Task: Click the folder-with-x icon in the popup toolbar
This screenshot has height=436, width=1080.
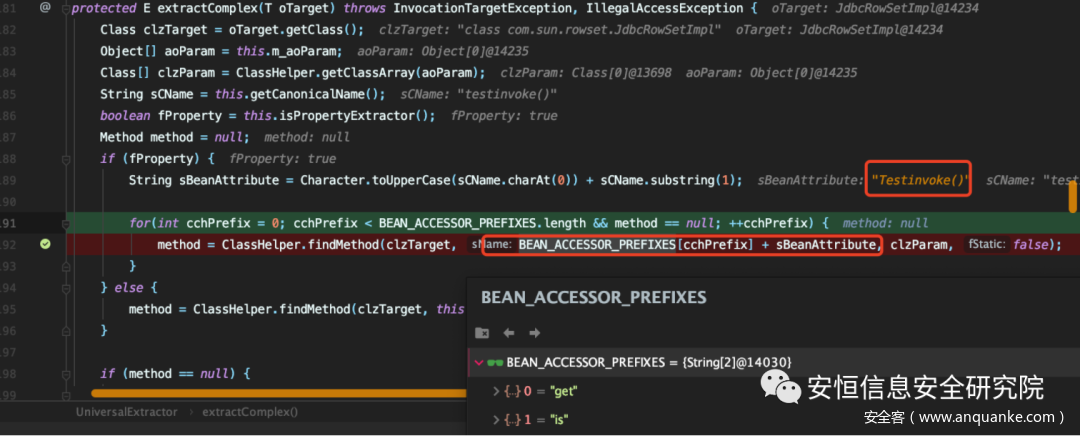Action: coord(482,333)
